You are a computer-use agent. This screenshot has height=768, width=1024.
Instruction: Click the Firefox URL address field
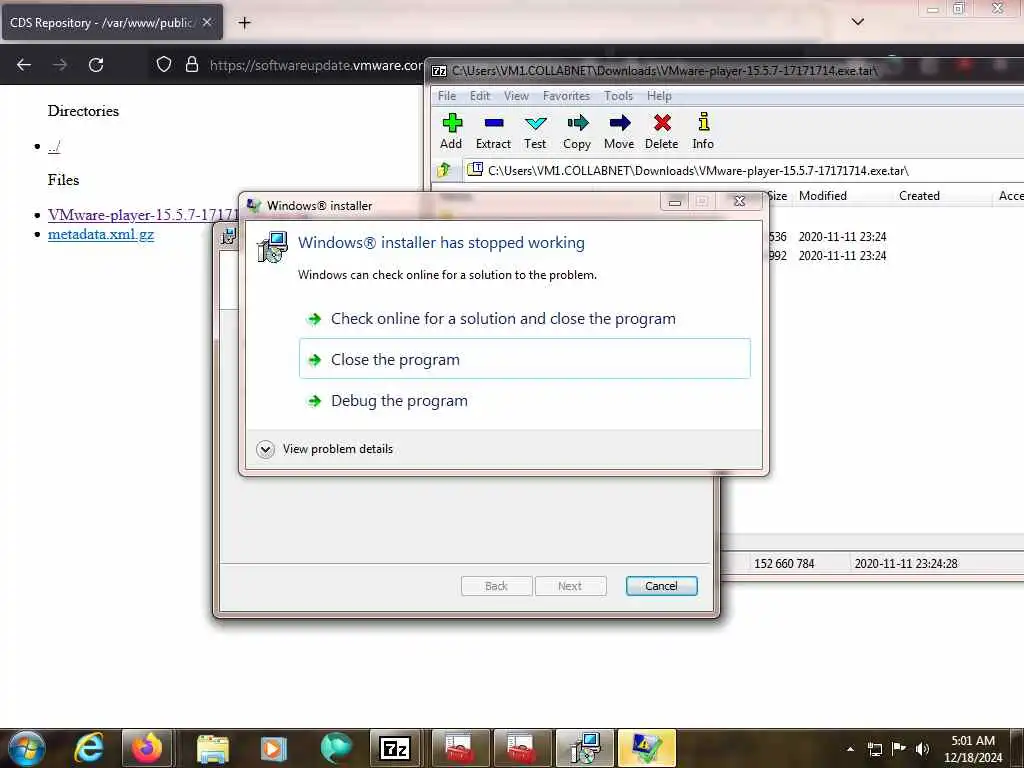[x=316, y=65]
